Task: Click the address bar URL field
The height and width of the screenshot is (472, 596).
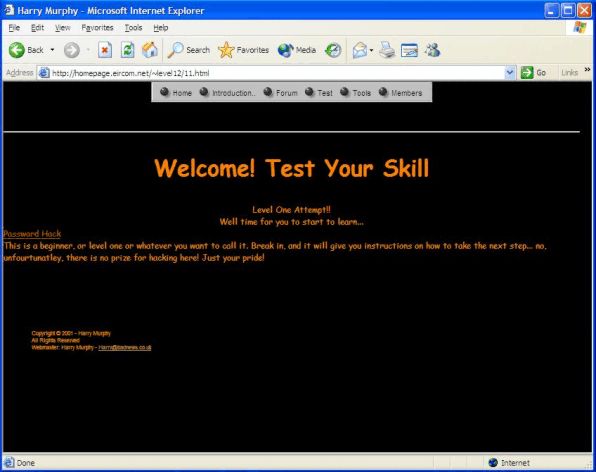Action: 277,73
